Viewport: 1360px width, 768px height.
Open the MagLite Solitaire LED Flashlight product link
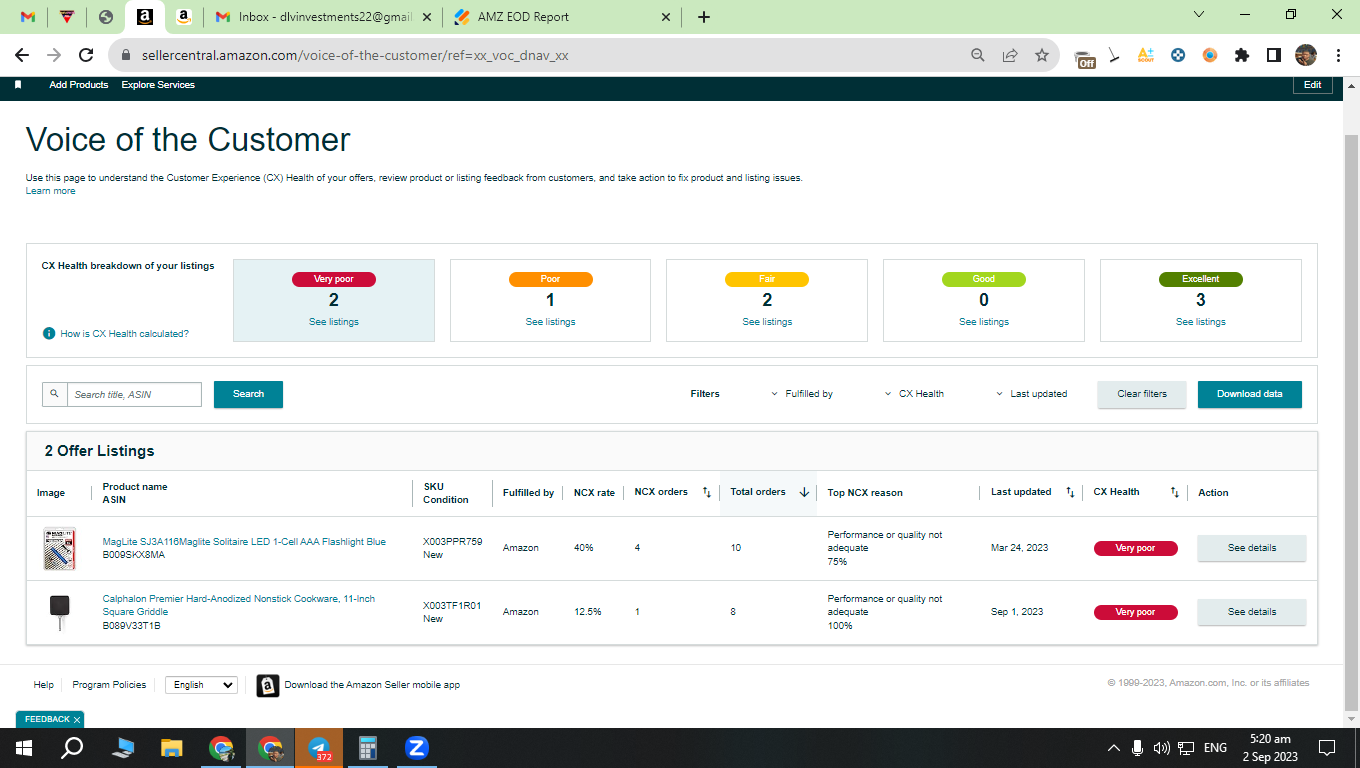click(244, 542)
